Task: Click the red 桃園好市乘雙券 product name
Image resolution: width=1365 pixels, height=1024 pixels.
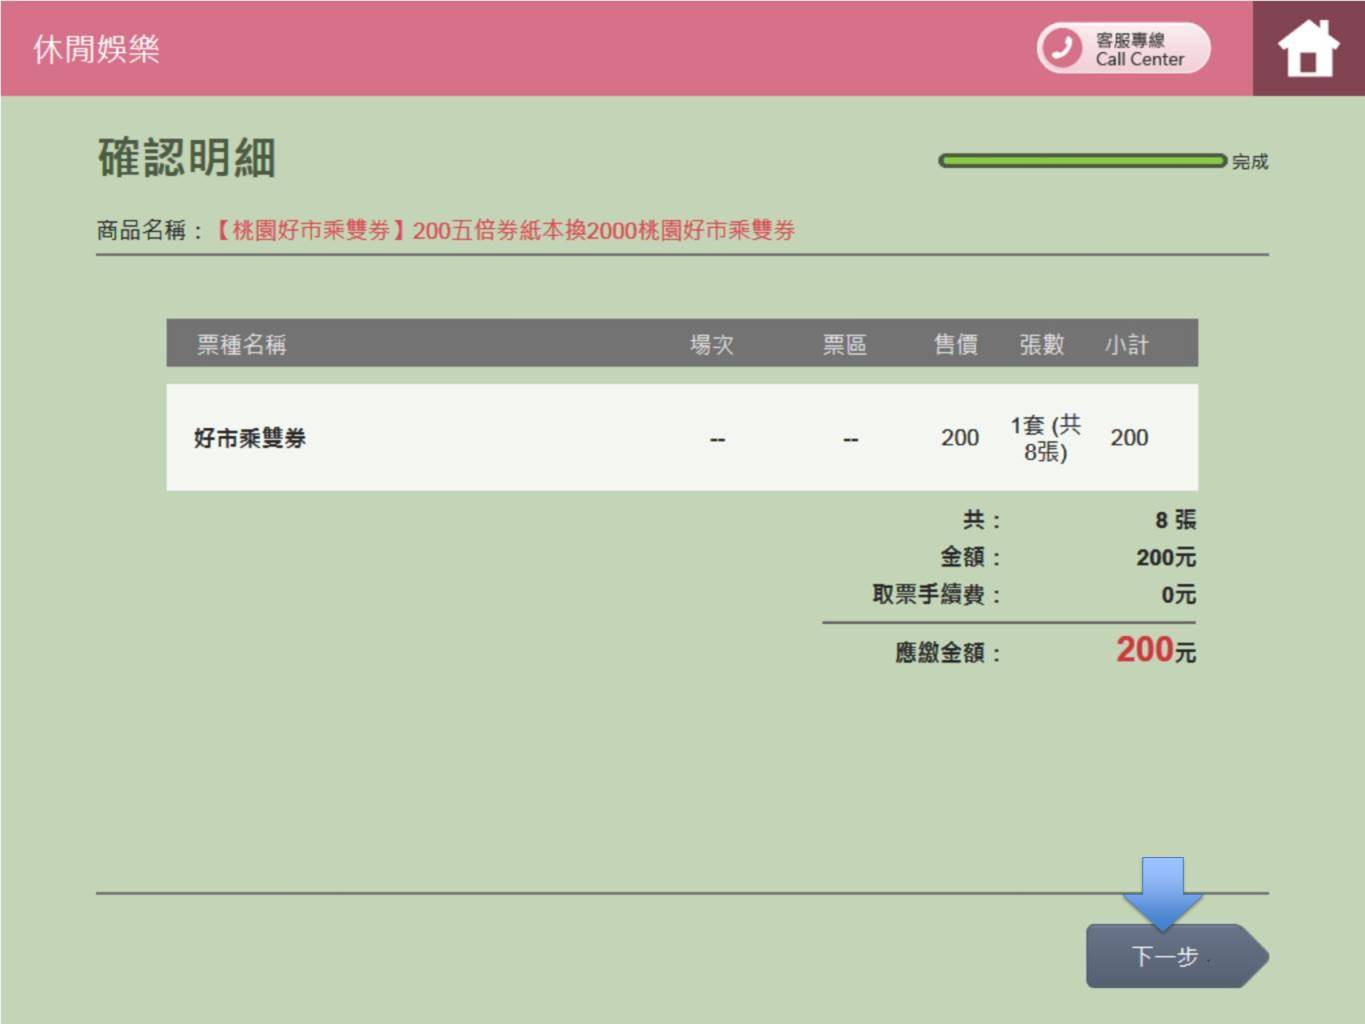Action: (505, 231)
